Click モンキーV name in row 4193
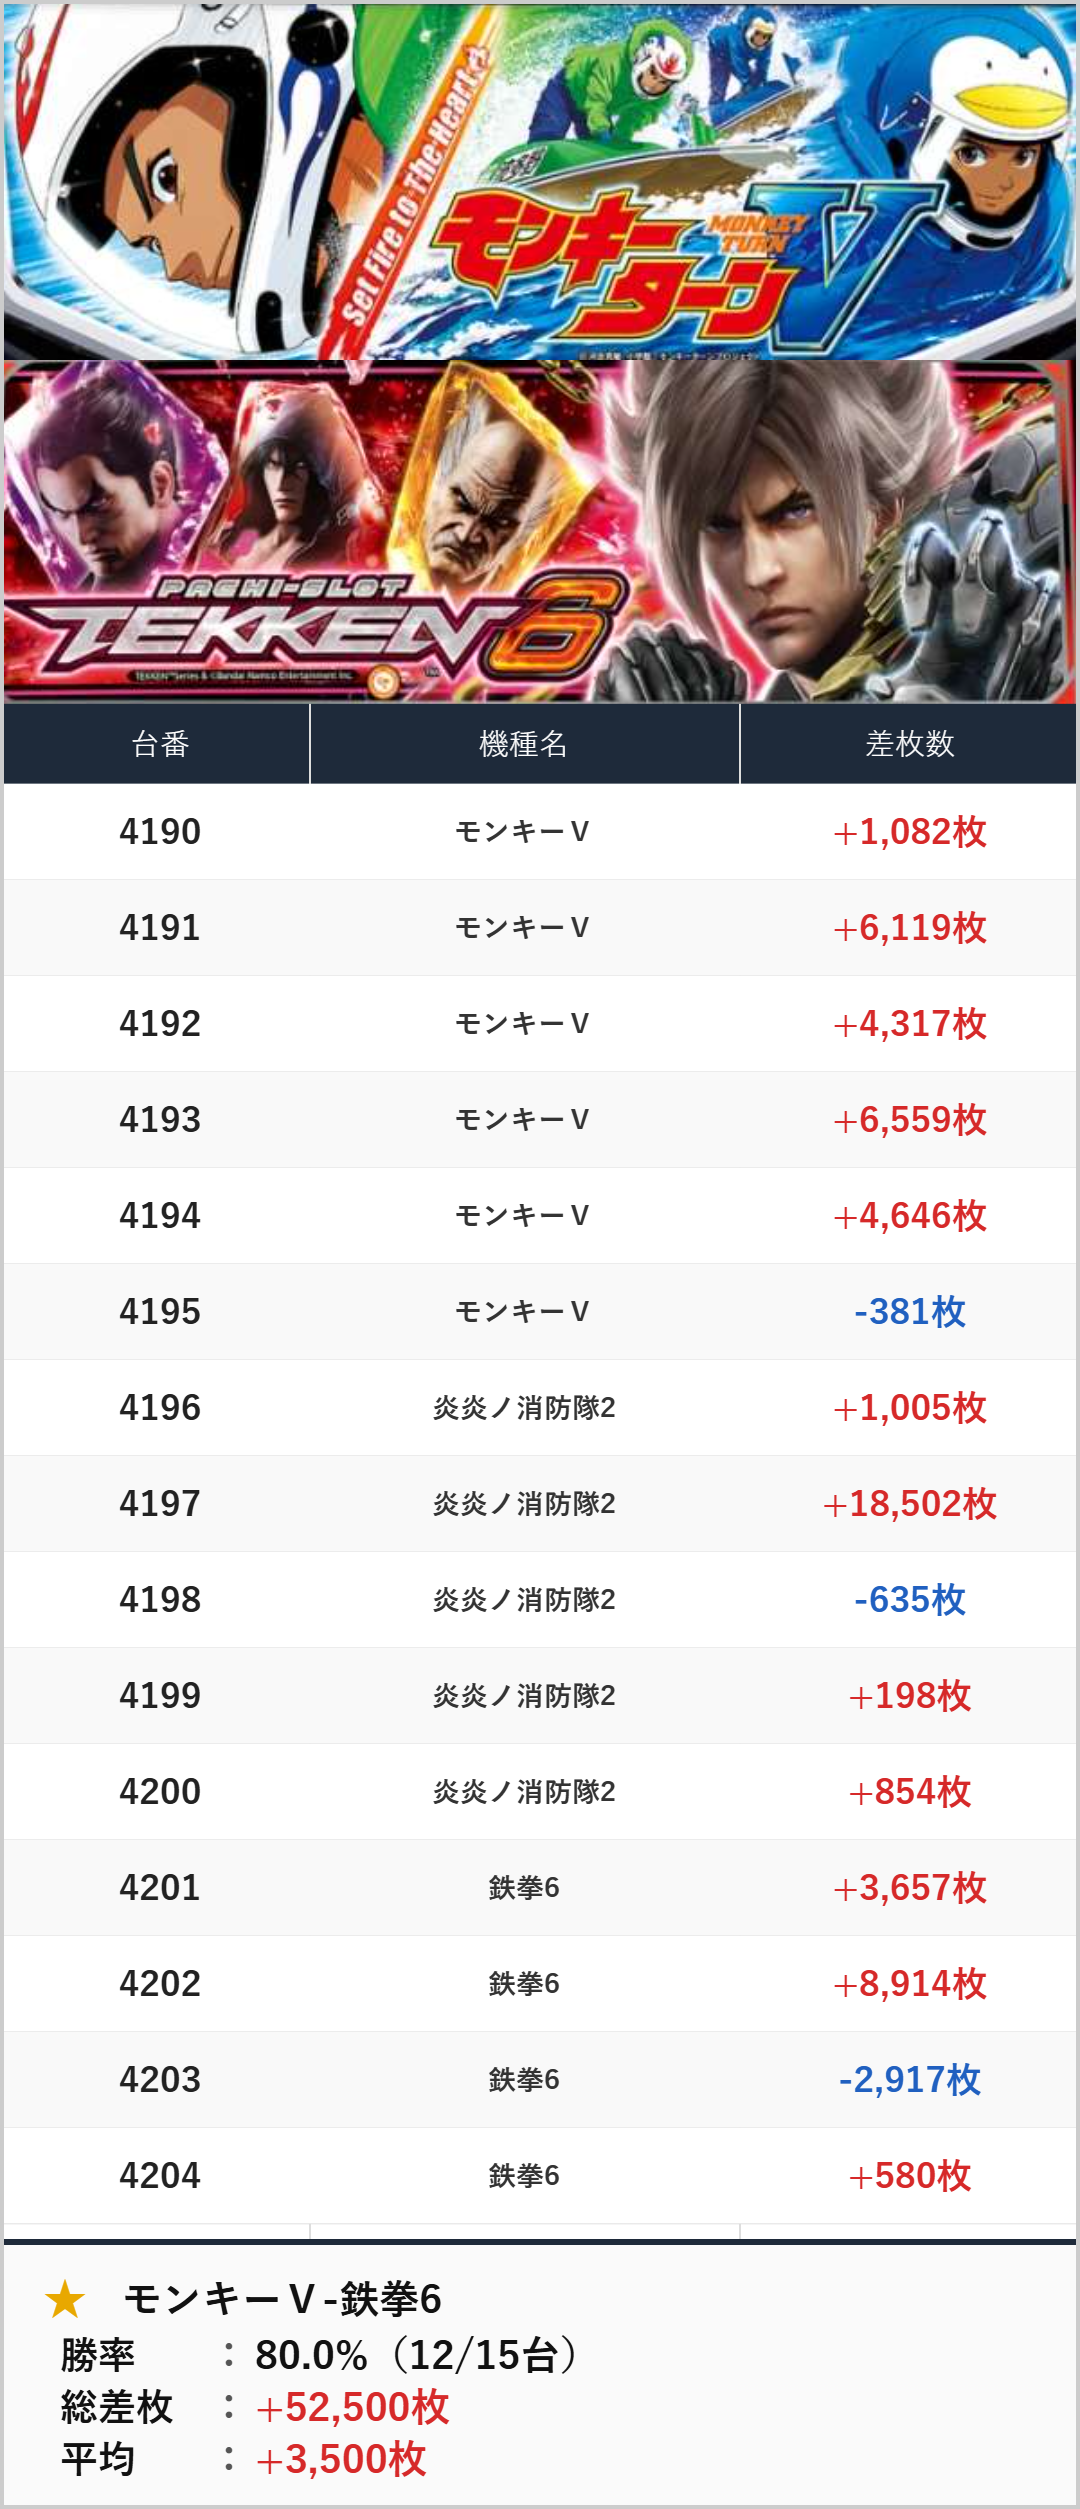The image size is (1080, 2509). (x=523, y=1120)
